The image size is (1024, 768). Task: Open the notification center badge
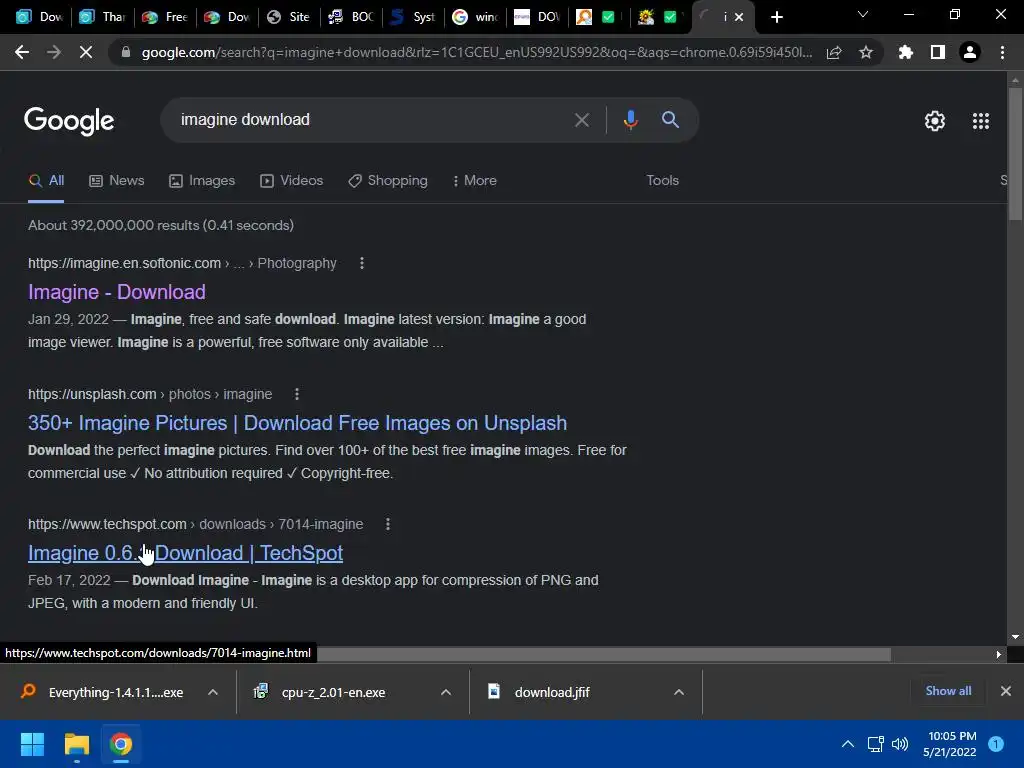click(996, 744)
